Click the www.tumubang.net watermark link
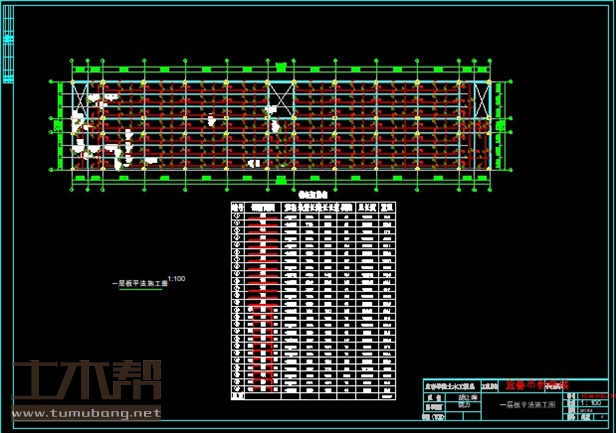 coord(85,413)
